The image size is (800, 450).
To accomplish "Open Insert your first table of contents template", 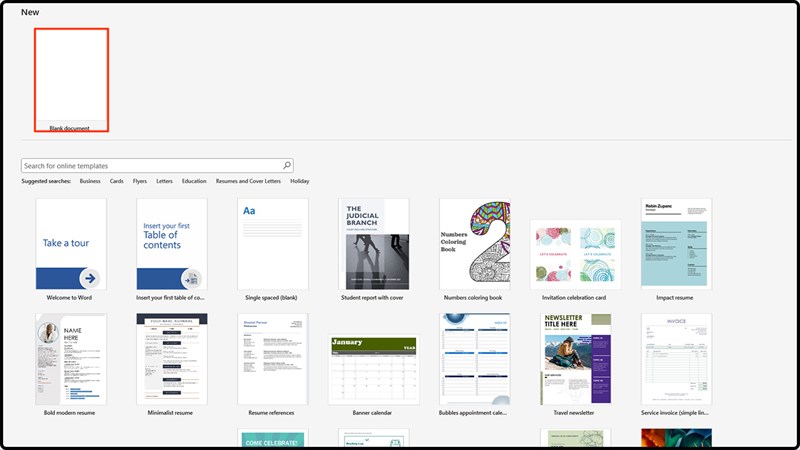I will [172, 244].
